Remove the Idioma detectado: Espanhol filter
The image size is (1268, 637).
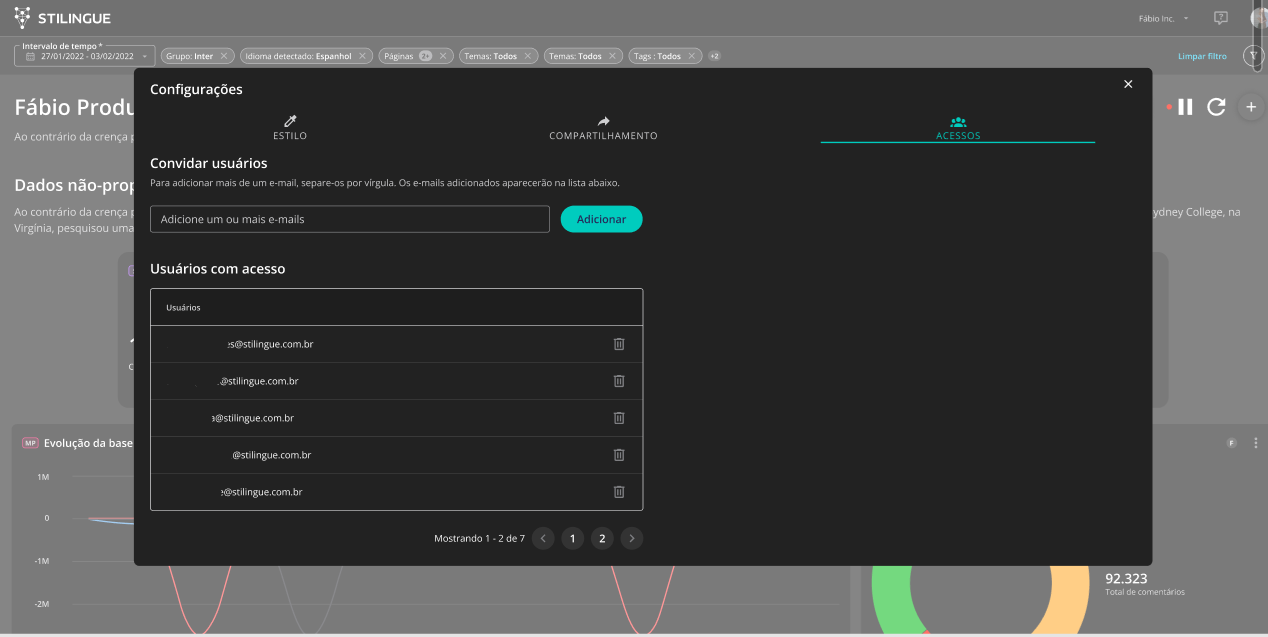tap(362, 56)
